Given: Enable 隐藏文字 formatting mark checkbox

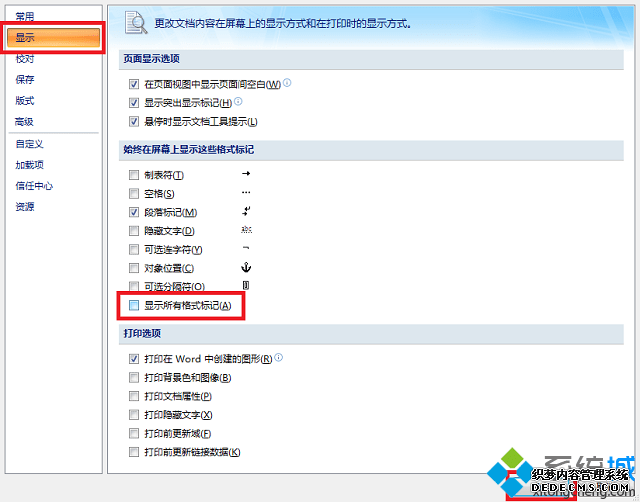Looking at the screenshot, I should [x=134, y=231].
